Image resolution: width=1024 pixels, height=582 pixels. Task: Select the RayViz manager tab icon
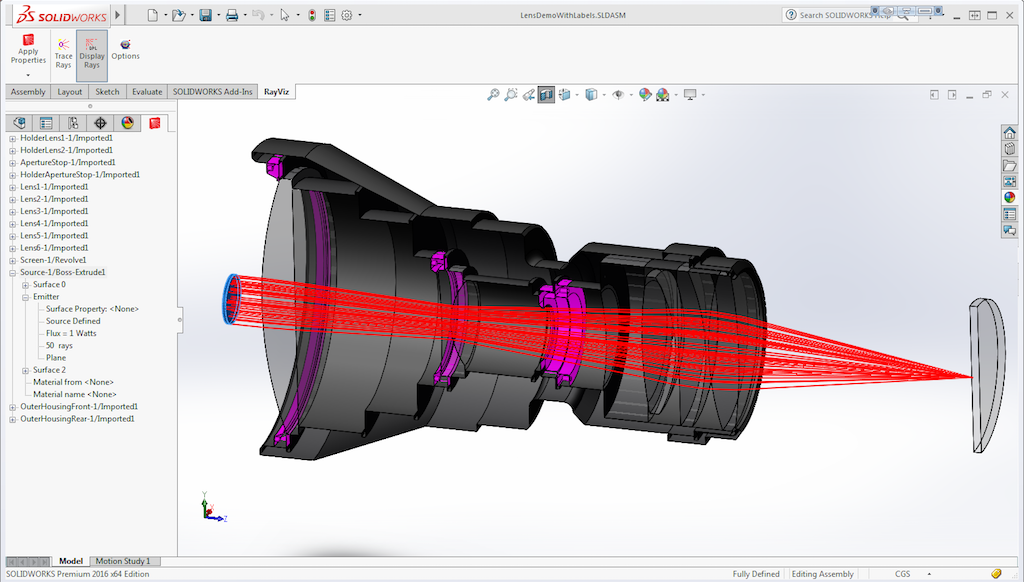(155, 123)
